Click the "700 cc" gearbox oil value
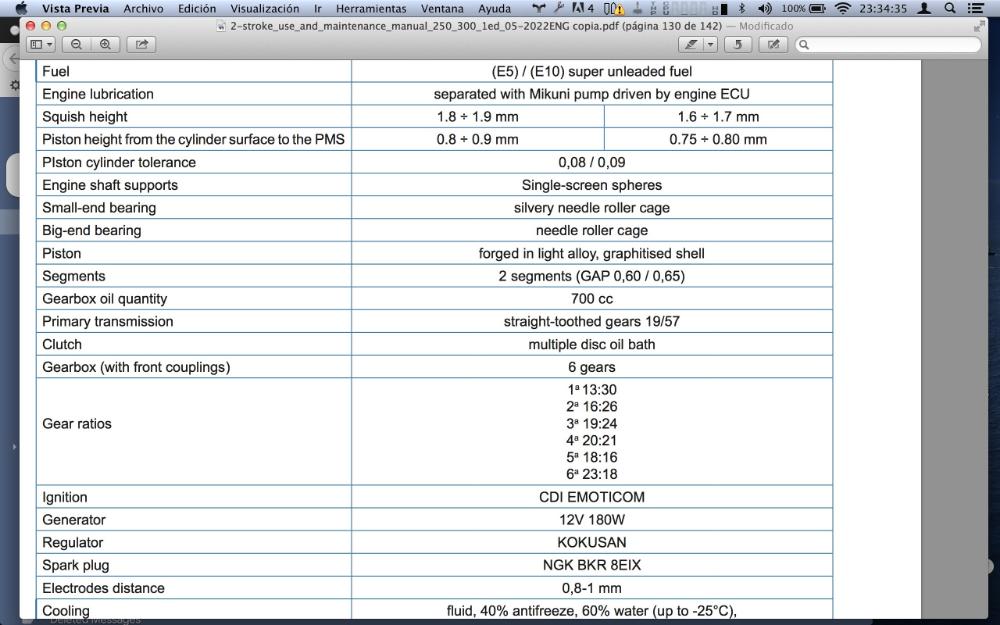This screenshot has height=625, width=1000. pyautogui.click(x=591, y=298)
